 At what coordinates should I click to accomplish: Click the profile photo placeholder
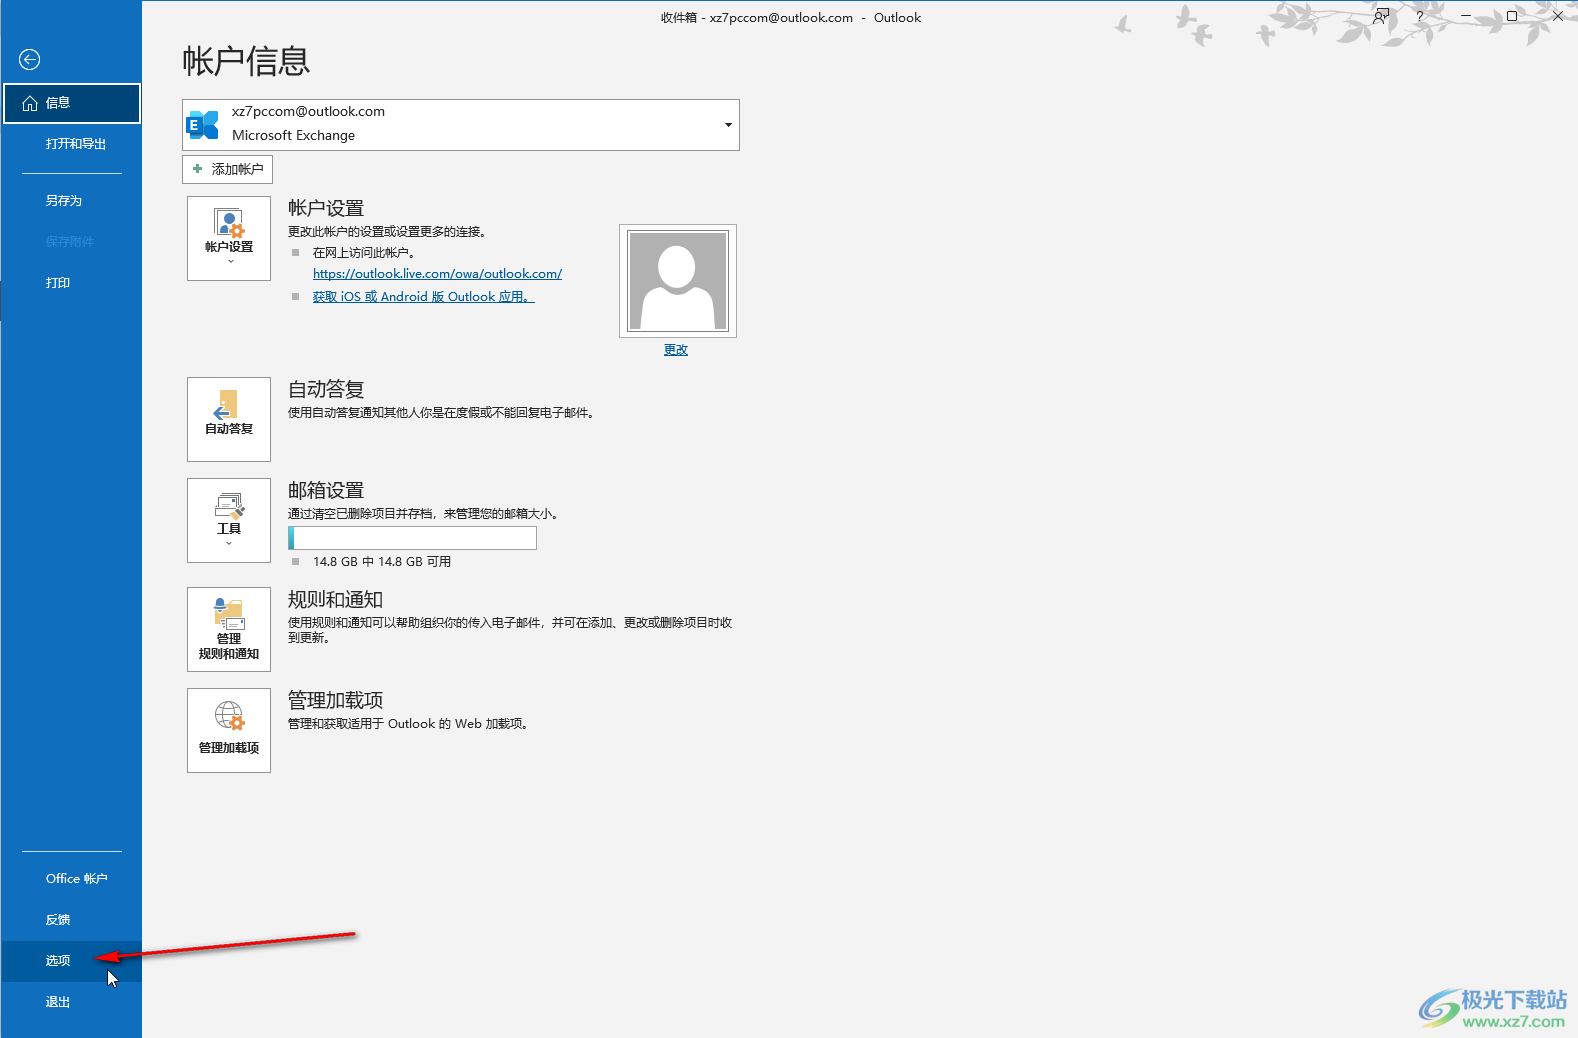[x=677, y=281]
